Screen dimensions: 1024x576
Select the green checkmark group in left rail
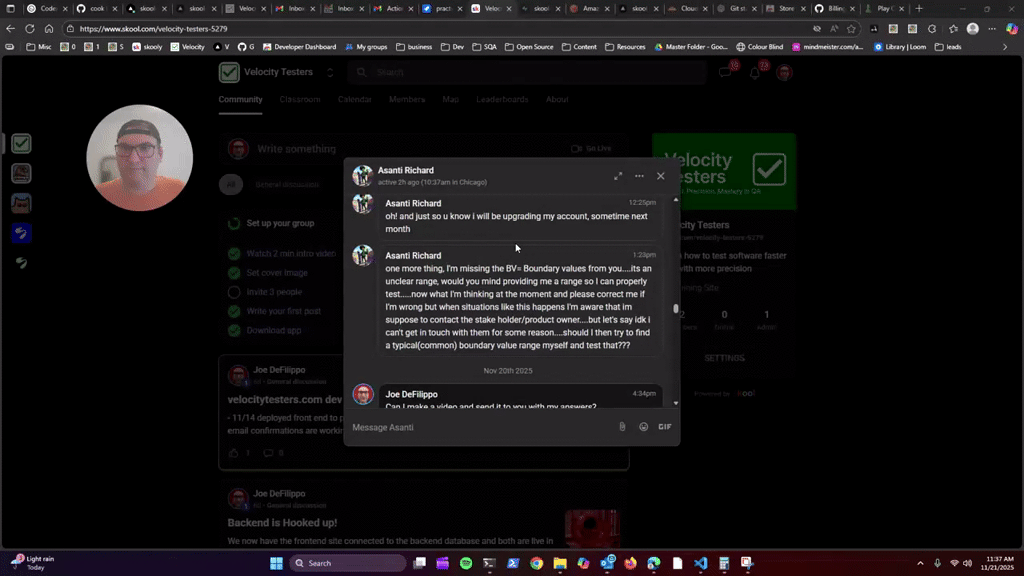(21, 144)
